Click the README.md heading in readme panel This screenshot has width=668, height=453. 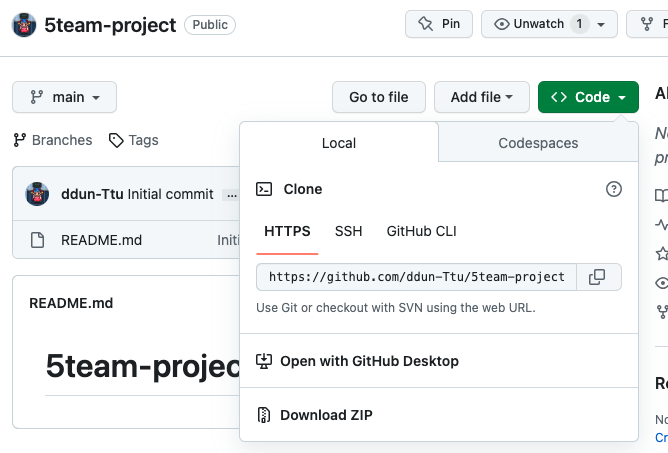pyautogui.click(x=71, y=303)
